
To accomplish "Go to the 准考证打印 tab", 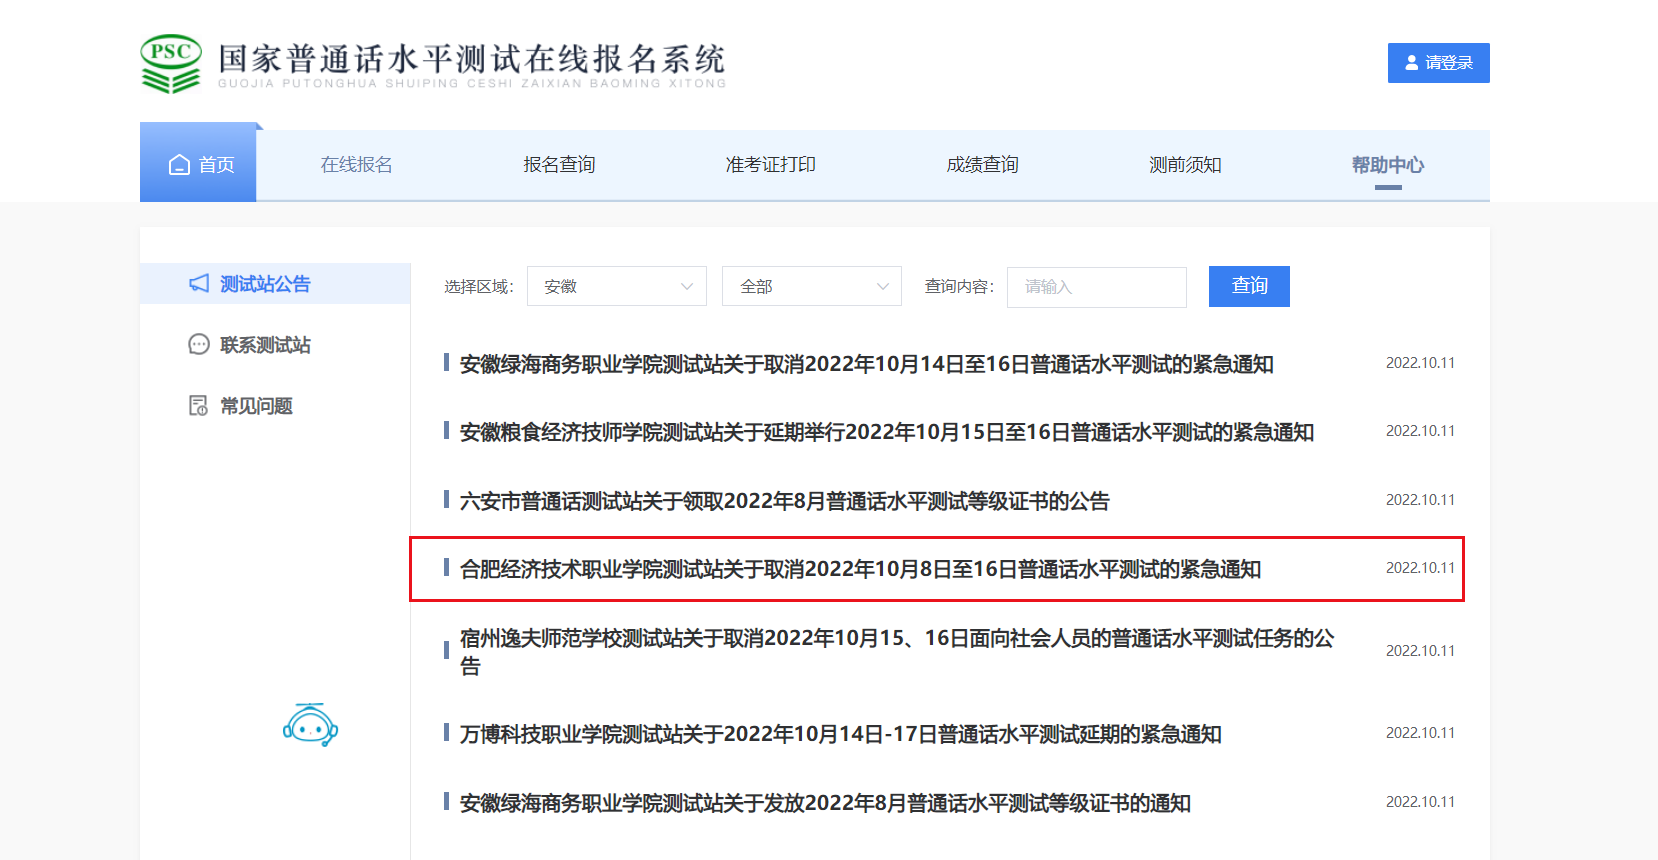I will point(770,165).
